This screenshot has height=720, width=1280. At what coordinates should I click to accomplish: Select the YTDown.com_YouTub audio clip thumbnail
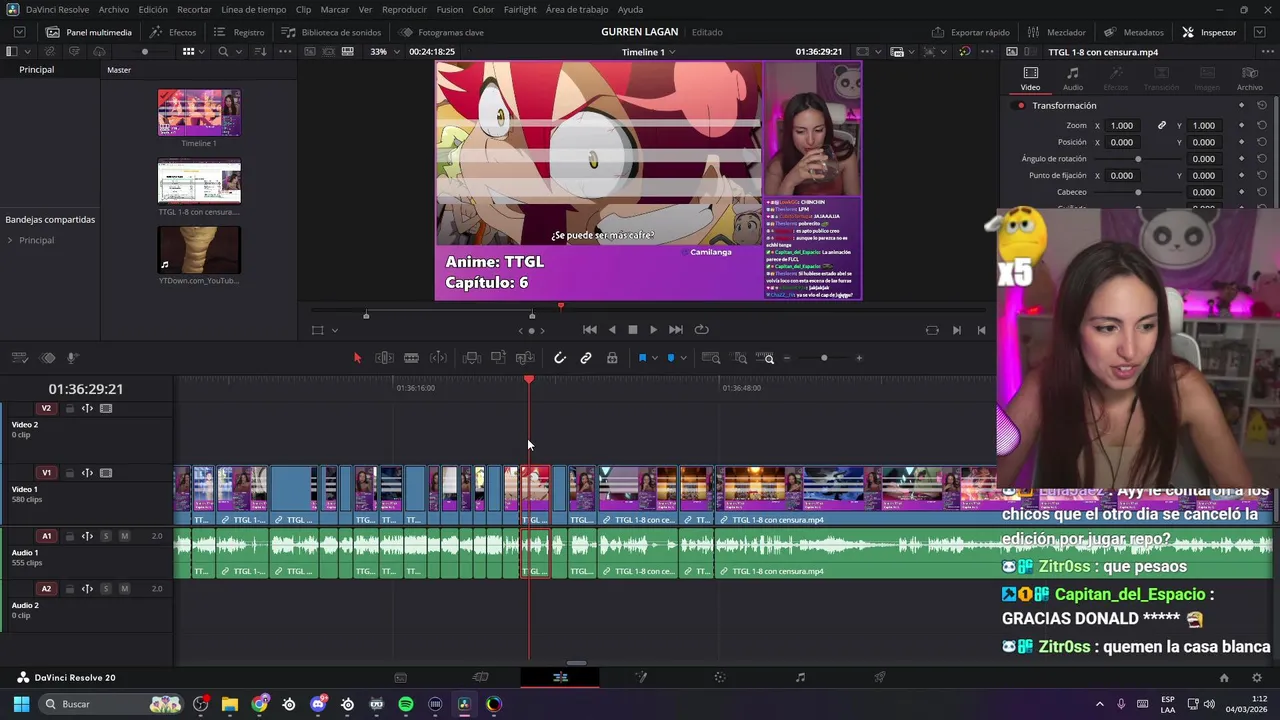click(199, 250)
